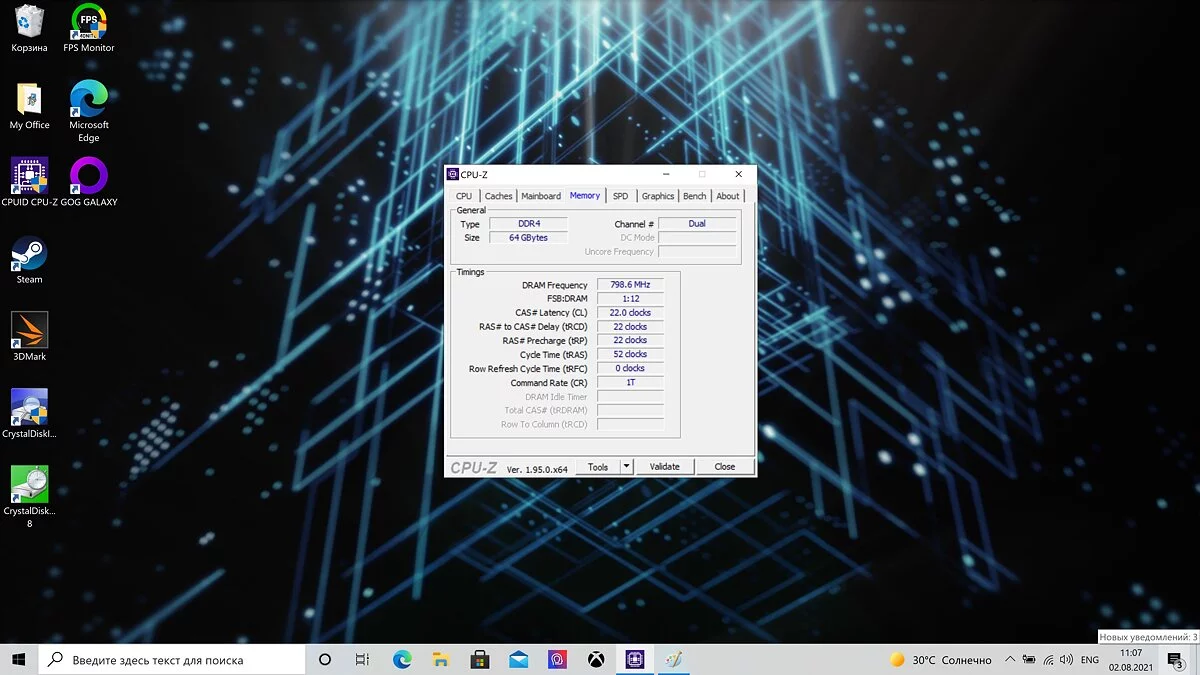Image resolution: width=1200 pixels, height=675 pixels.
Task: Click the Close button in CPU-Z
Action: tap(725, 467)
